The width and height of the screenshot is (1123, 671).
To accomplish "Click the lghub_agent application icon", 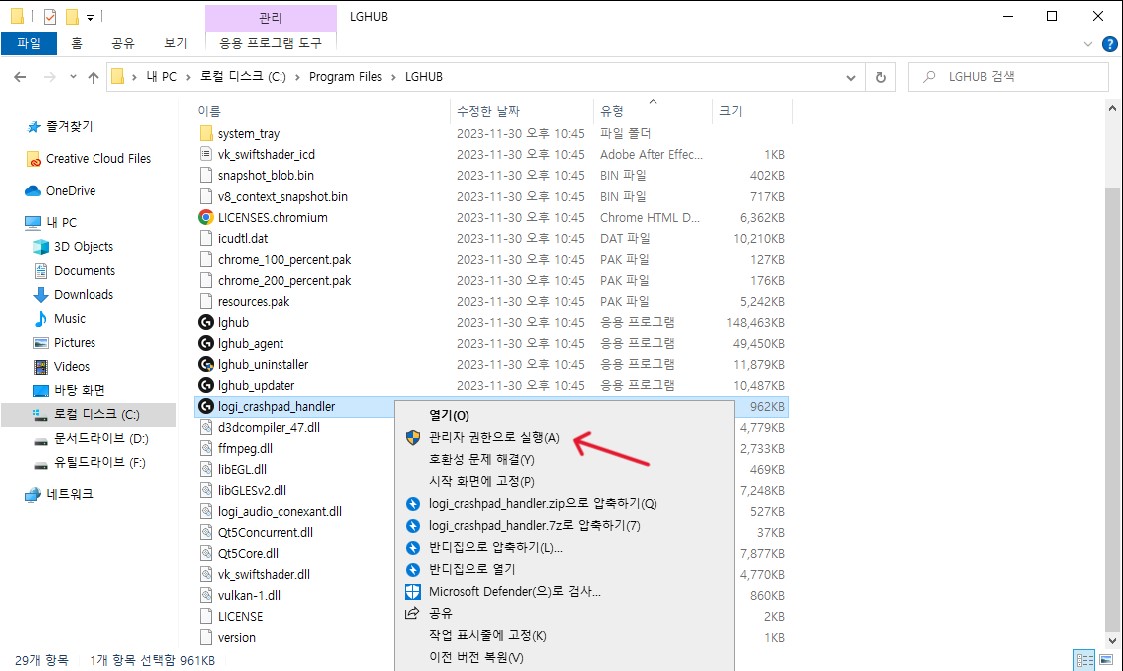I will pos(206,343).
